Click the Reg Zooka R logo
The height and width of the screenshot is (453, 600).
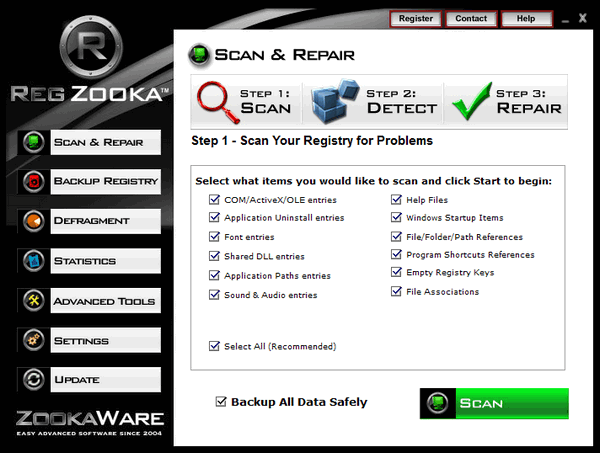click(x=91, y=47)
